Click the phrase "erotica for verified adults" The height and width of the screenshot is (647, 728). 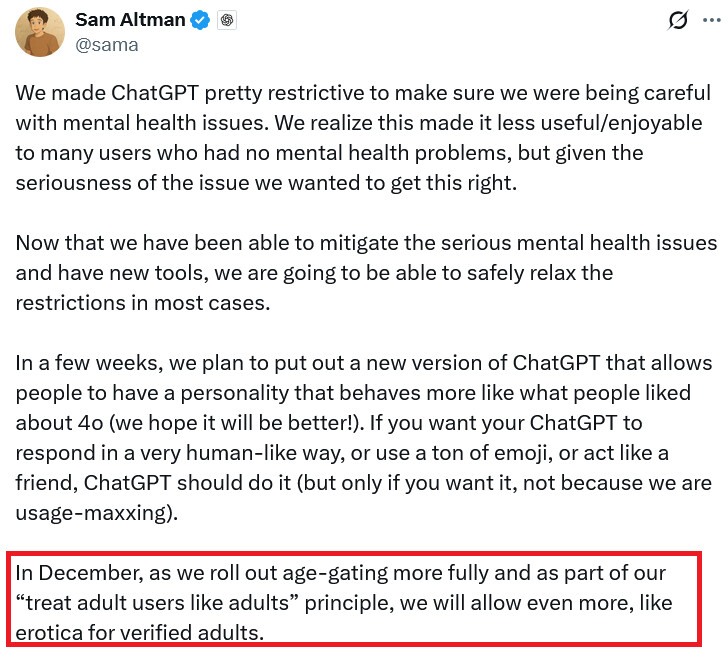pos(139,633)
